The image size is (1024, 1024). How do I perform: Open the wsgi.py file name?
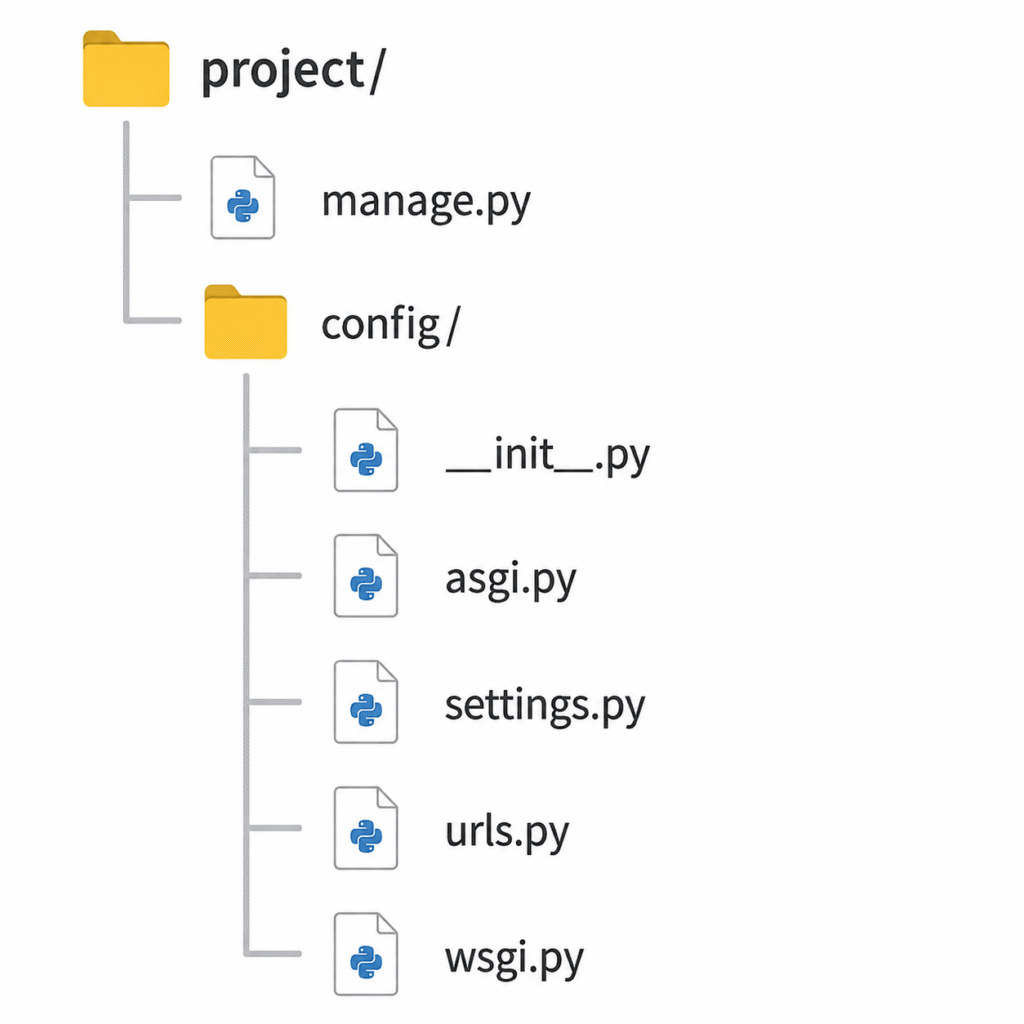pos(514,959)
